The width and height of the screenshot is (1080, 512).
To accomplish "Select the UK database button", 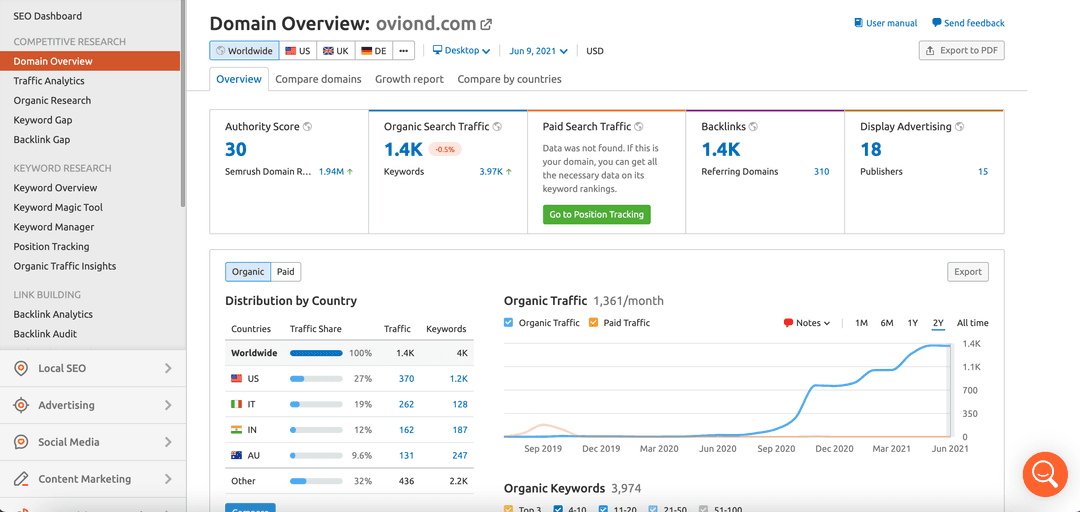I will point(336,50).
